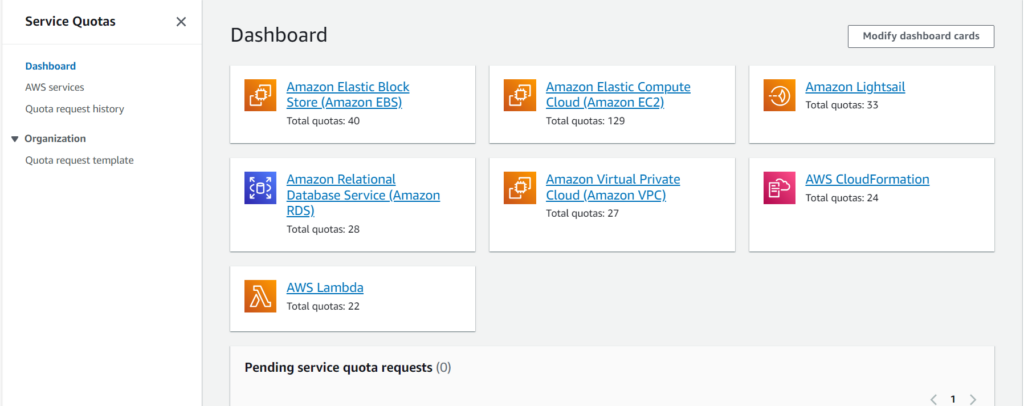Click Modify dashboard cards button
The width and height of the screenshot is (1024, 406).
point(920,36)
